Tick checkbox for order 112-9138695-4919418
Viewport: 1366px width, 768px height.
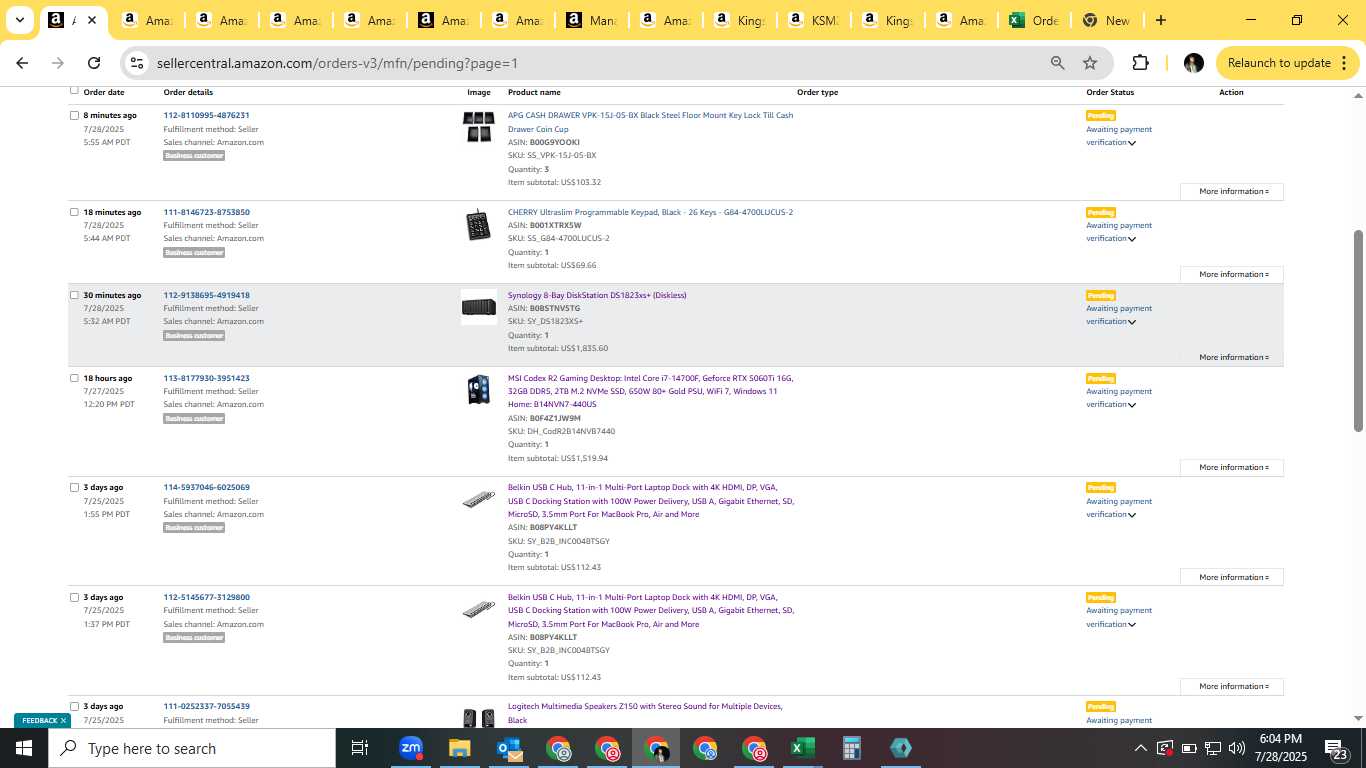coord(74,295)
